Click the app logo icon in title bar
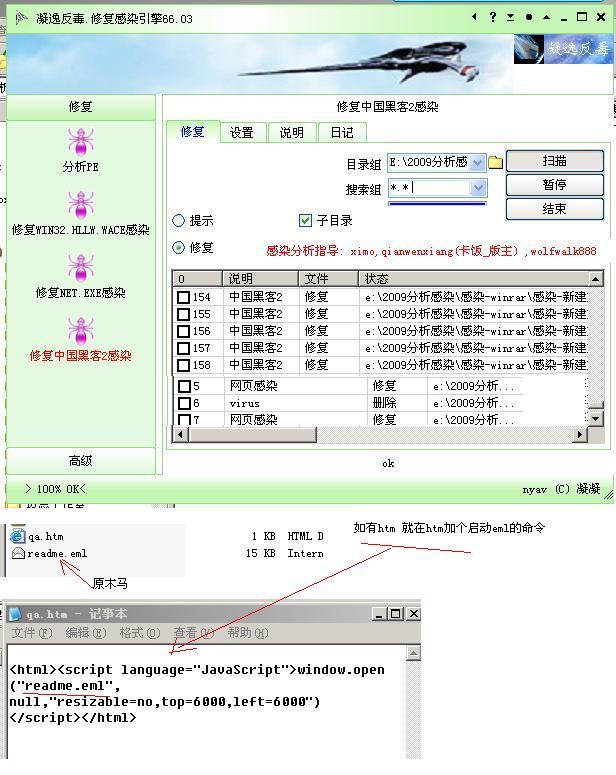Image resolution: width=616 pixels, height=775 pixels. pyautogui.click(x=21, y=18)
